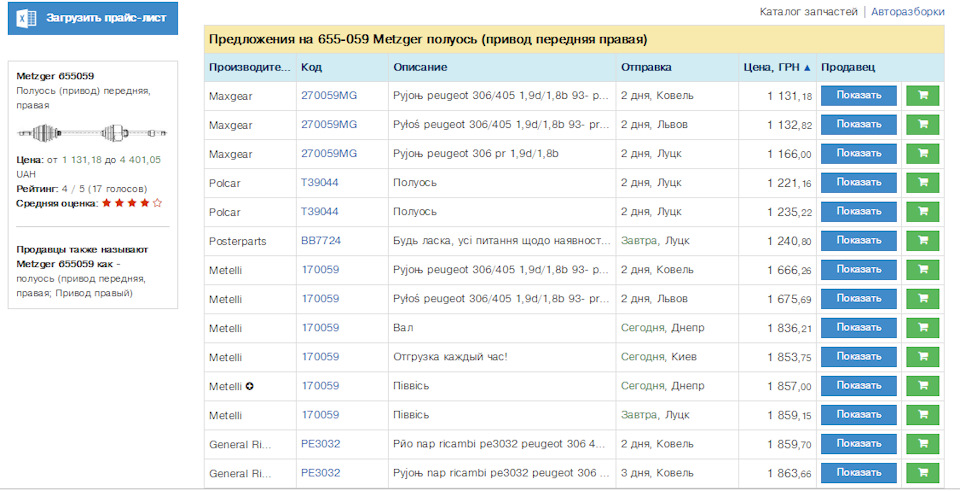
Task: Click the first red rating star
Action: point(107,203)
